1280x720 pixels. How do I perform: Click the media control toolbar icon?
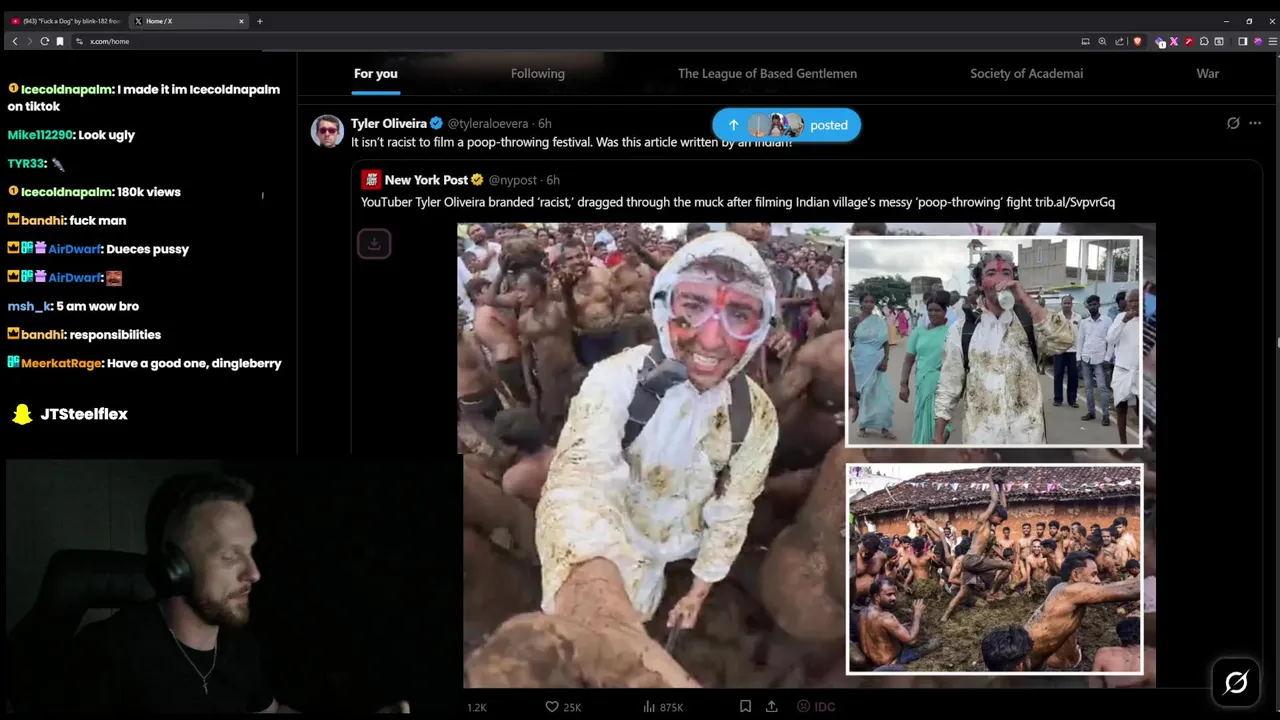tap(1219, 41)
